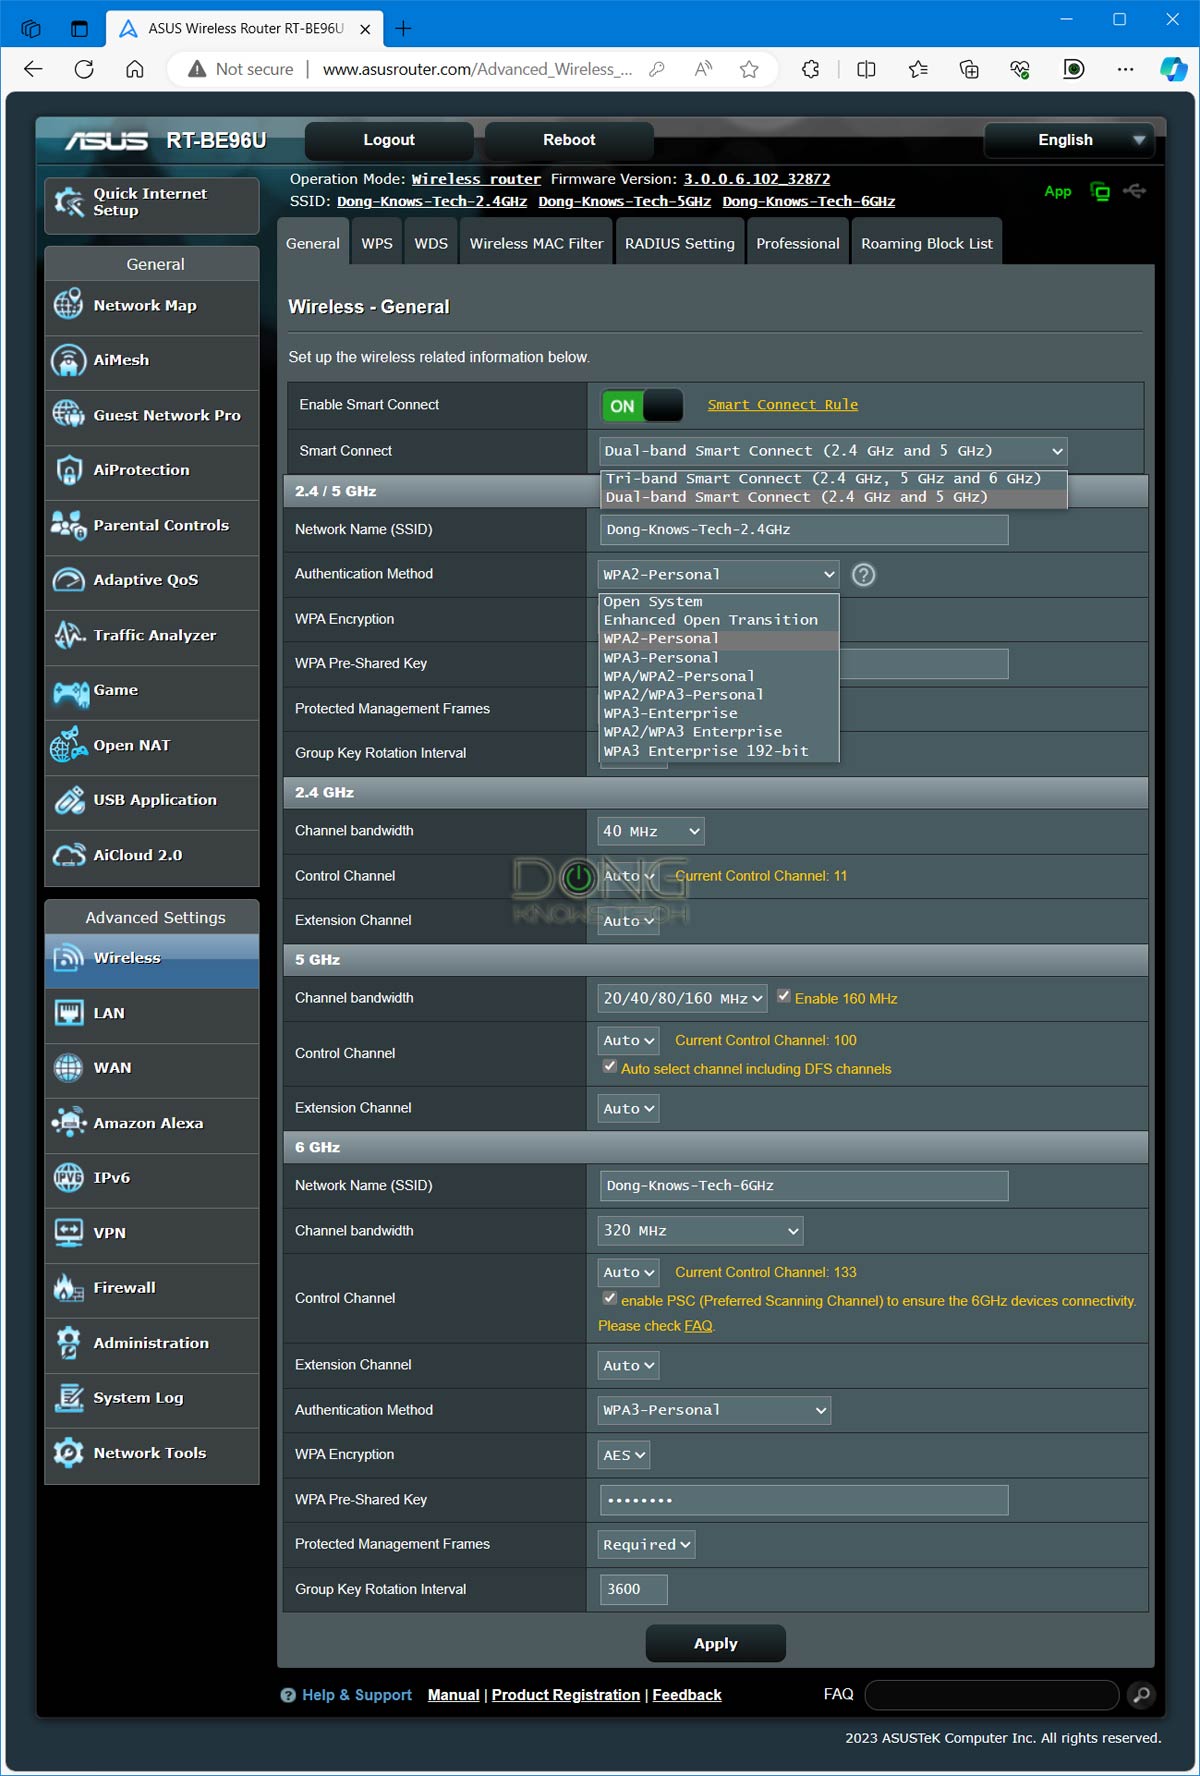Refresh the browser page
The height and width of the screenshot is (1776, 1200).
[x=84, y=69]
